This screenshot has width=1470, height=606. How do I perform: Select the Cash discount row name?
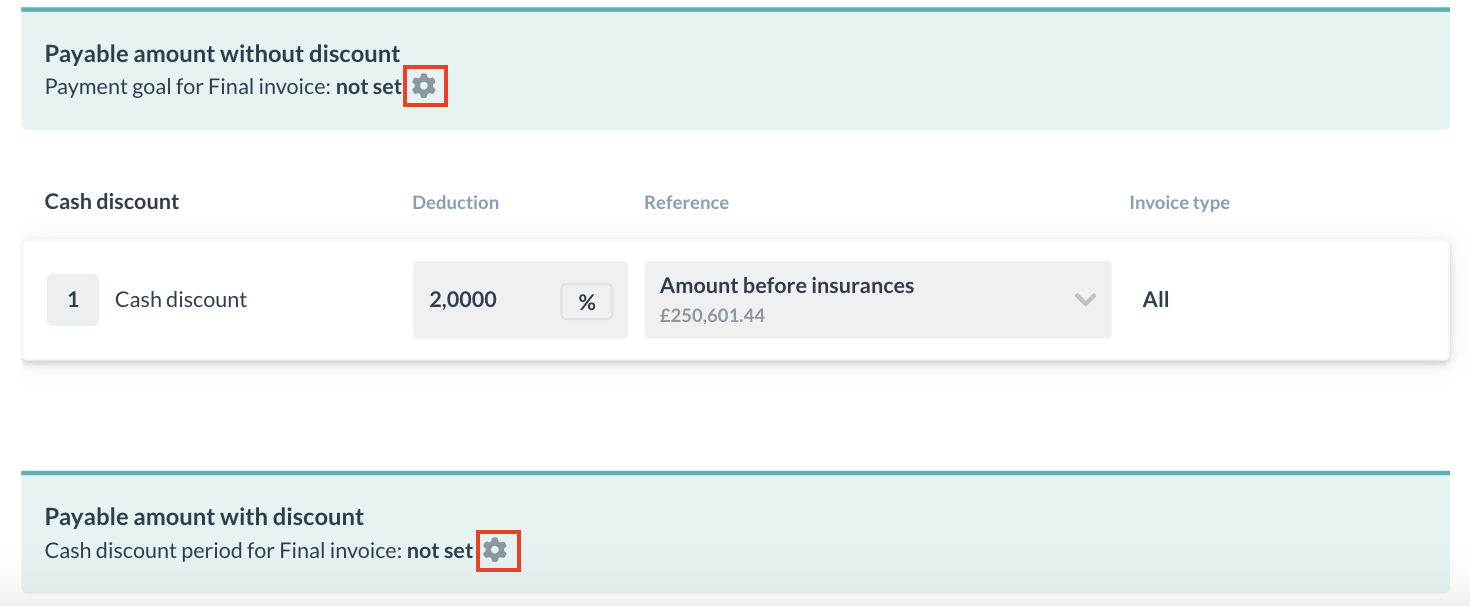click(x=181, y=300)
